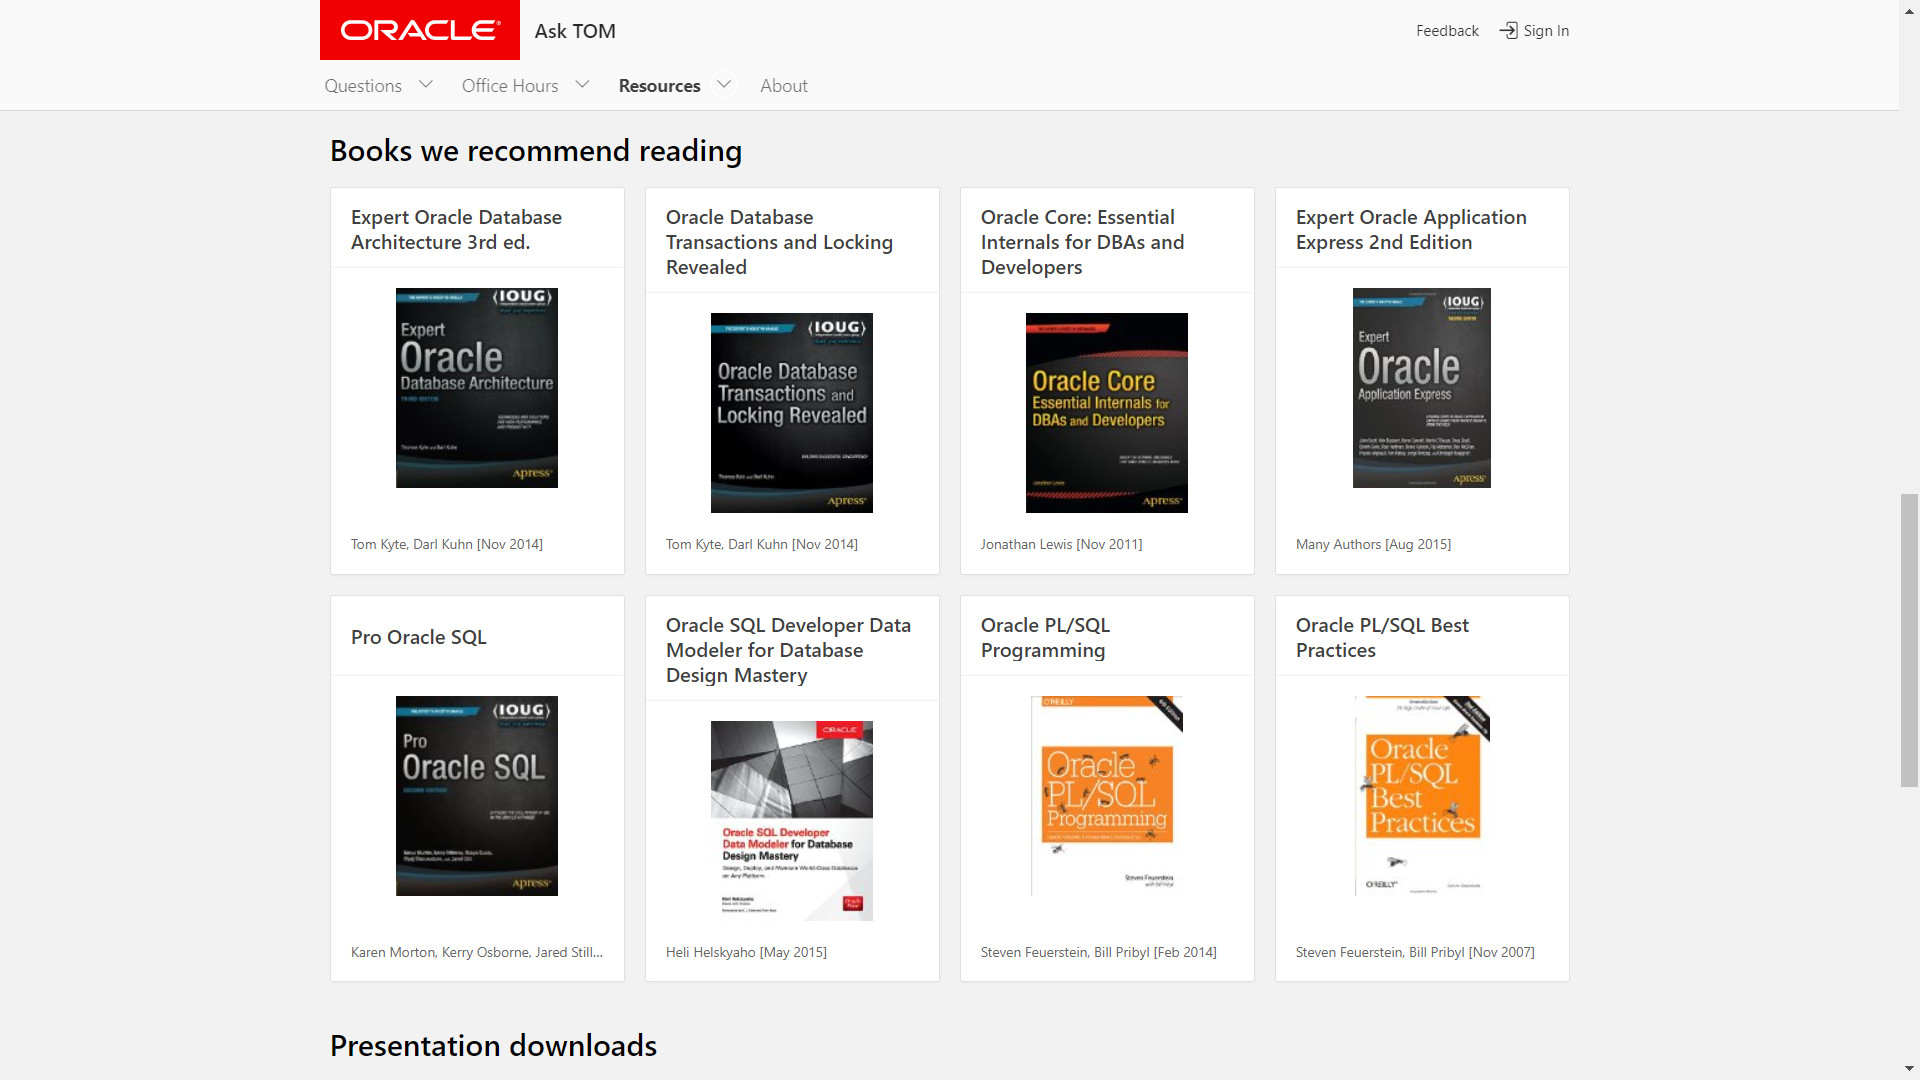
Task: Open the Resources dropdown arrow
Action: click(724, 85)
